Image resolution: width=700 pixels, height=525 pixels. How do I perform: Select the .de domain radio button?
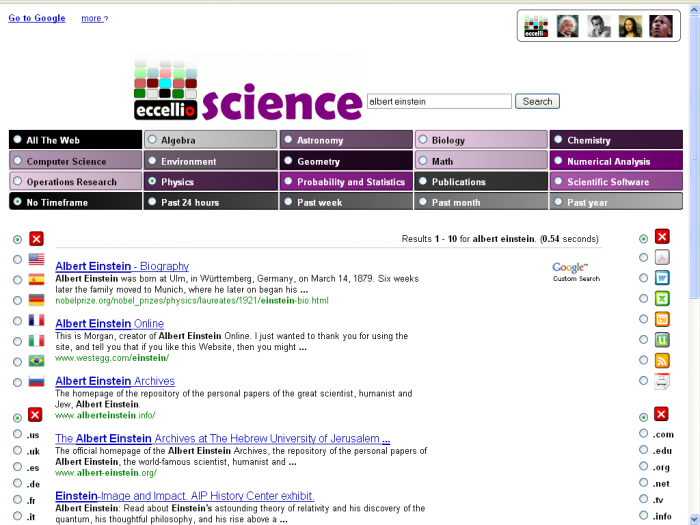point(17,483)
